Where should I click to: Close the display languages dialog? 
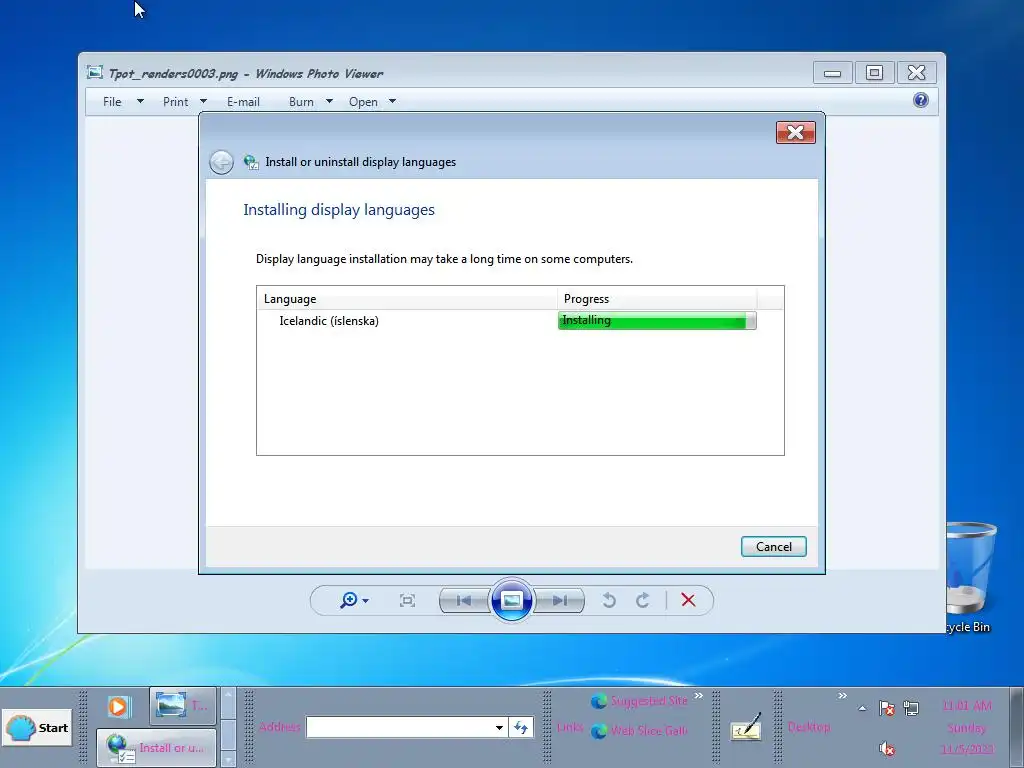tap(795, 133)
